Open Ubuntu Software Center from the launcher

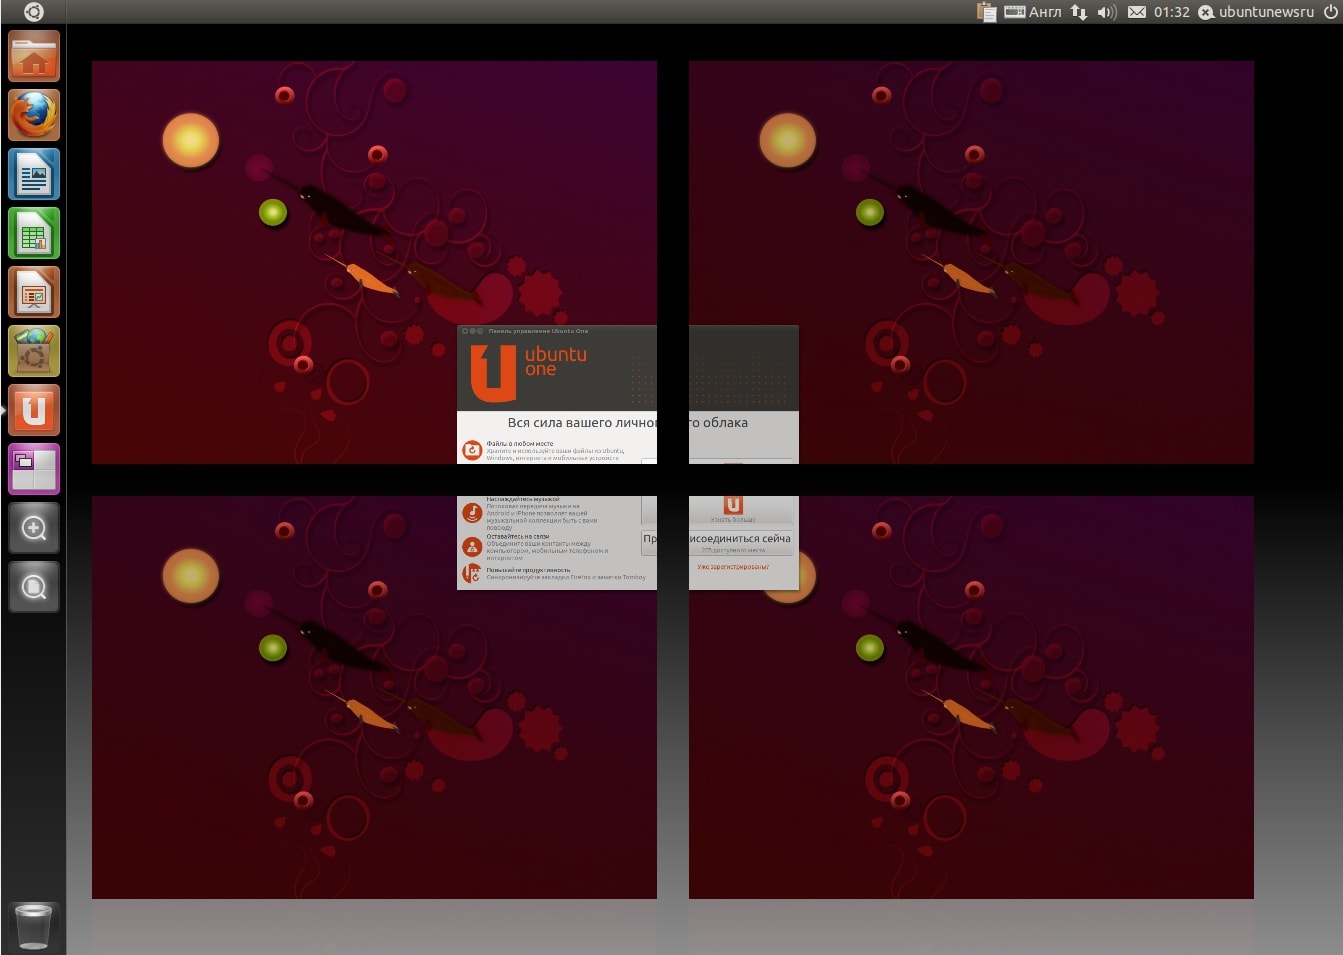pyautogui.click(x=34, y=351)
